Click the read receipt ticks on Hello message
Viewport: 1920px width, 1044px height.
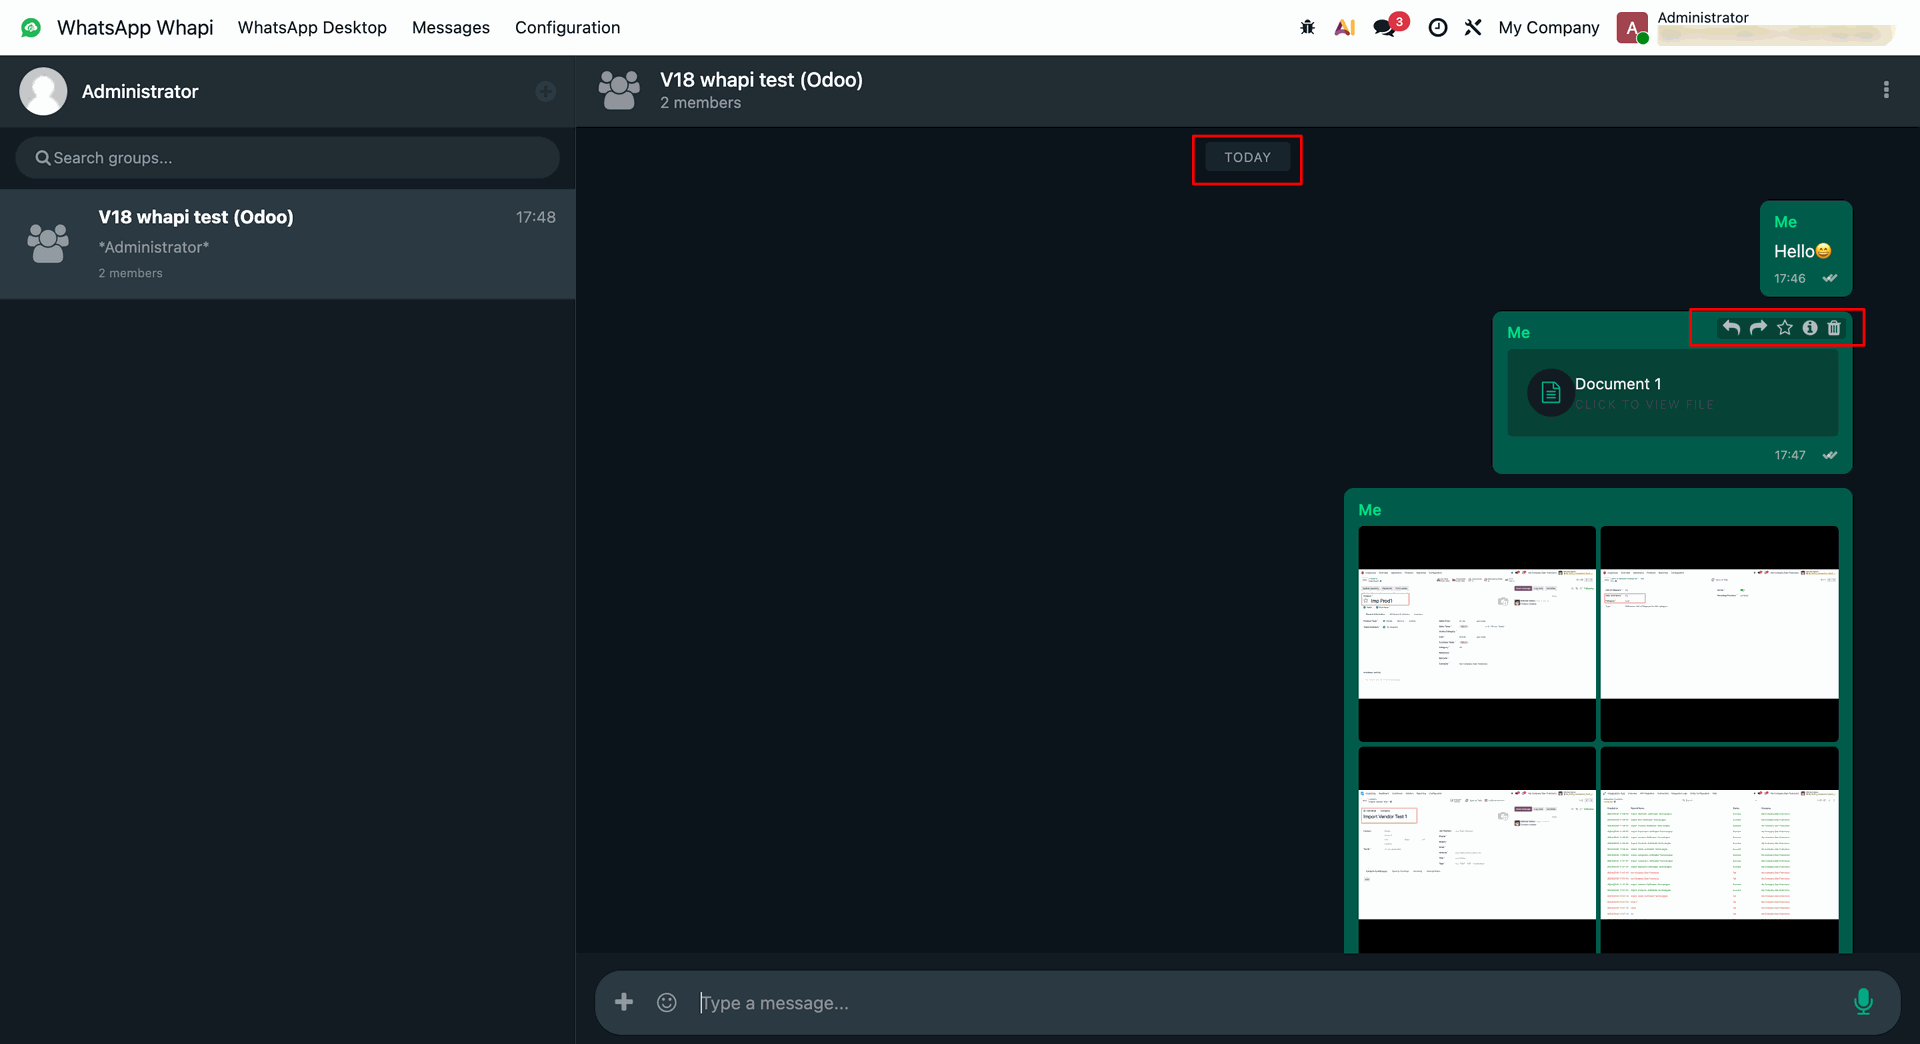click(x=1829, y=279)
